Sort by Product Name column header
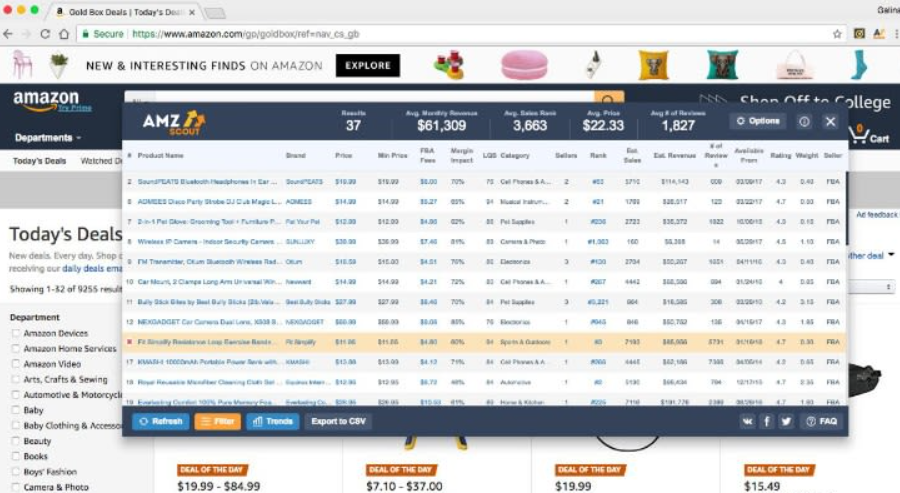 tap(160, 156)
